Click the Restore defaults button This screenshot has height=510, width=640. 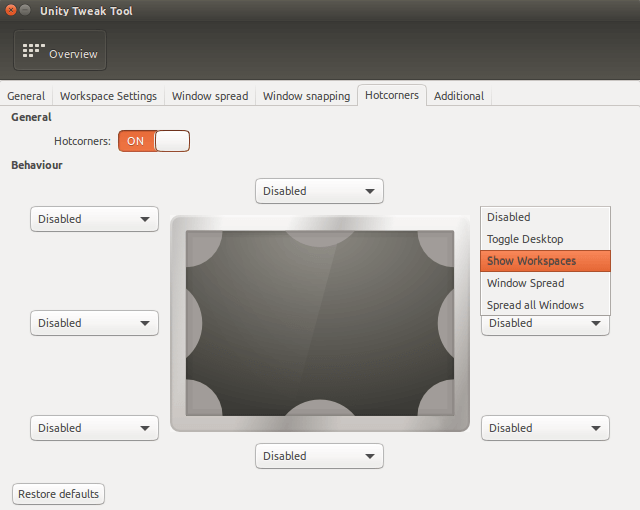[58, 494]
